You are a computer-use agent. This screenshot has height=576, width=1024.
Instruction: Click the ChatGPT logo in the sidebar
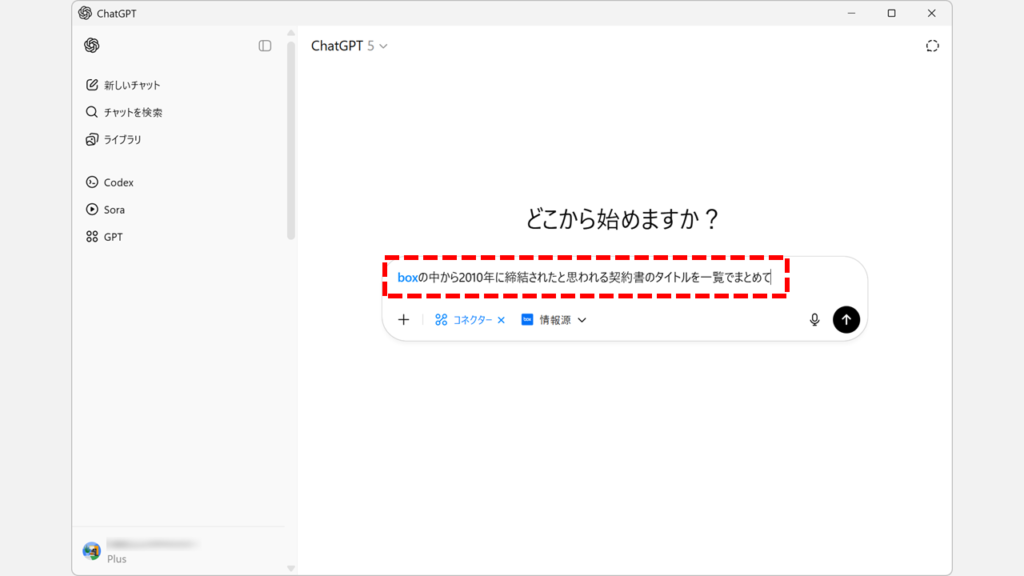(91, 45)
